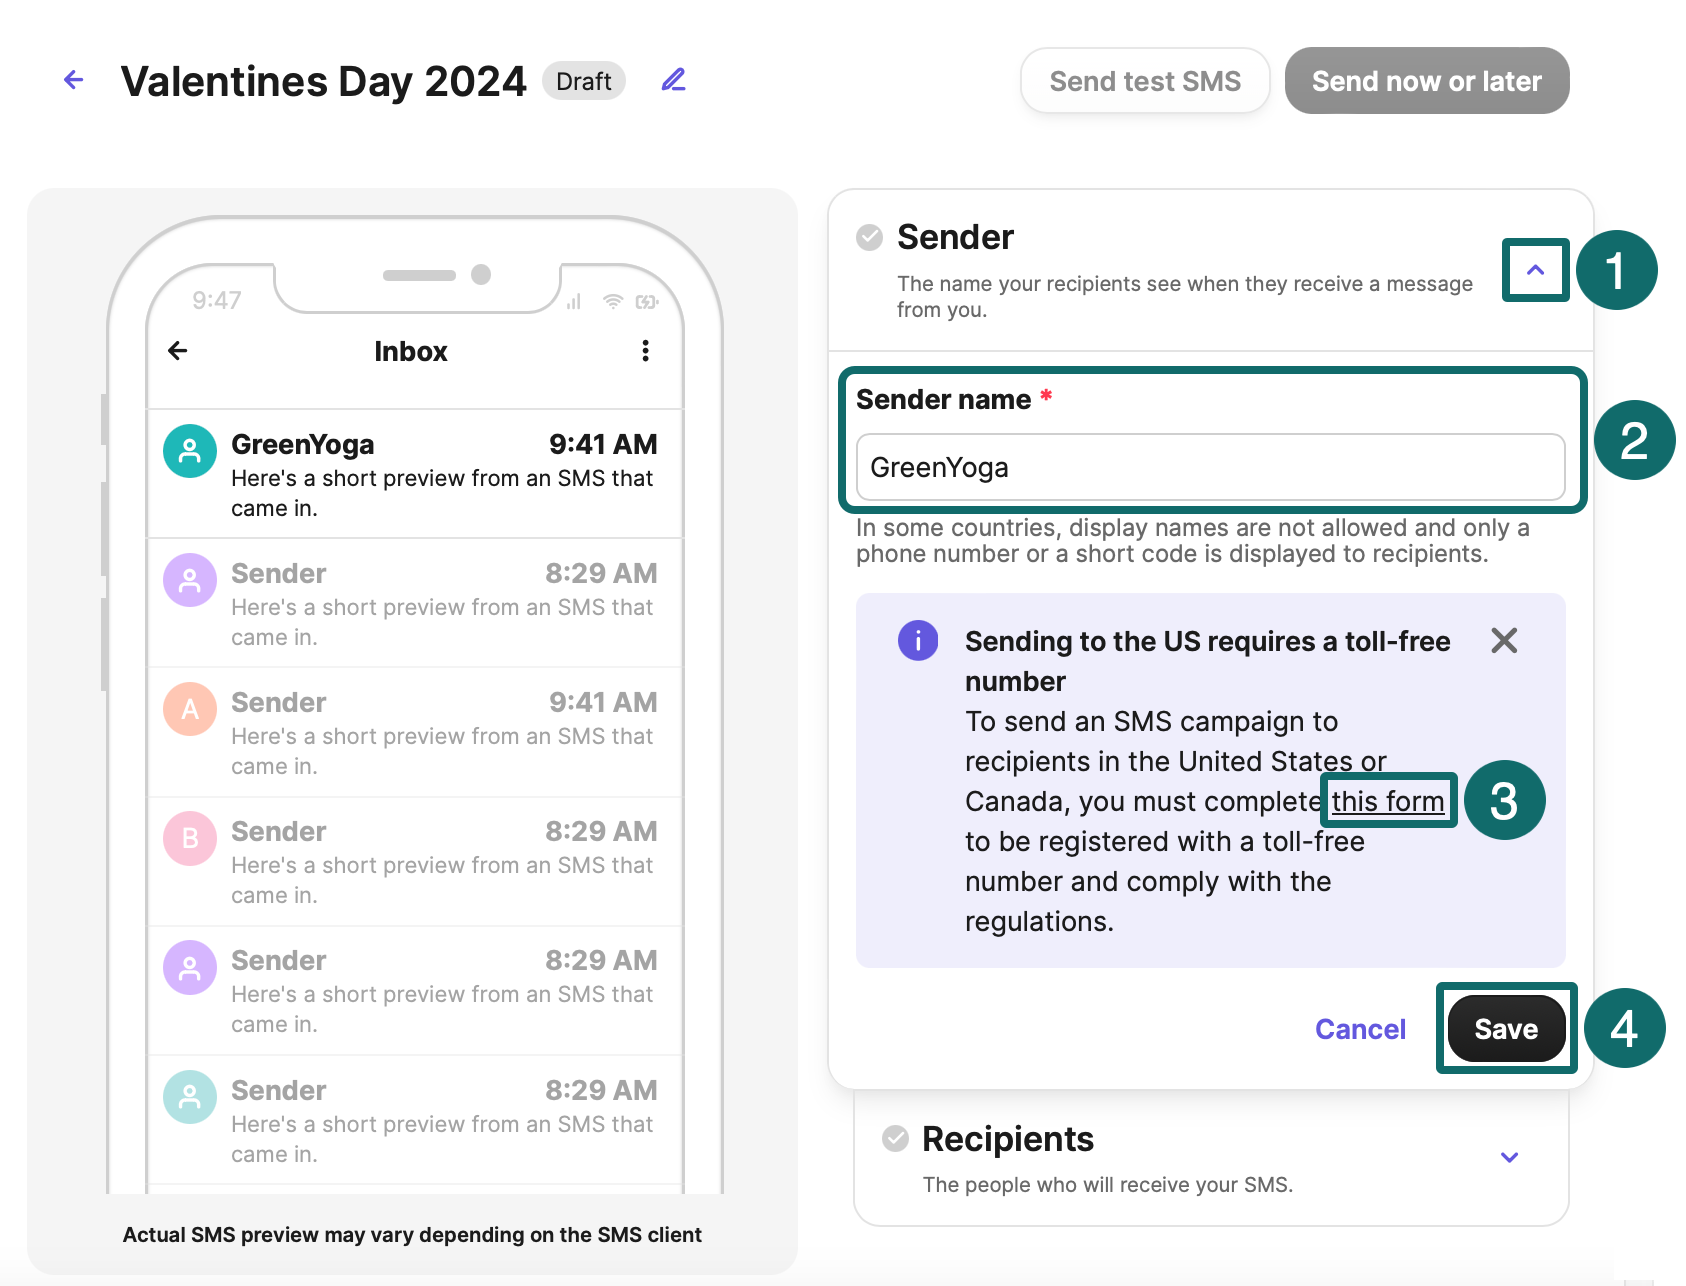Click the 9:41 AM Sender's orange avatar

(x=189, y=709)
